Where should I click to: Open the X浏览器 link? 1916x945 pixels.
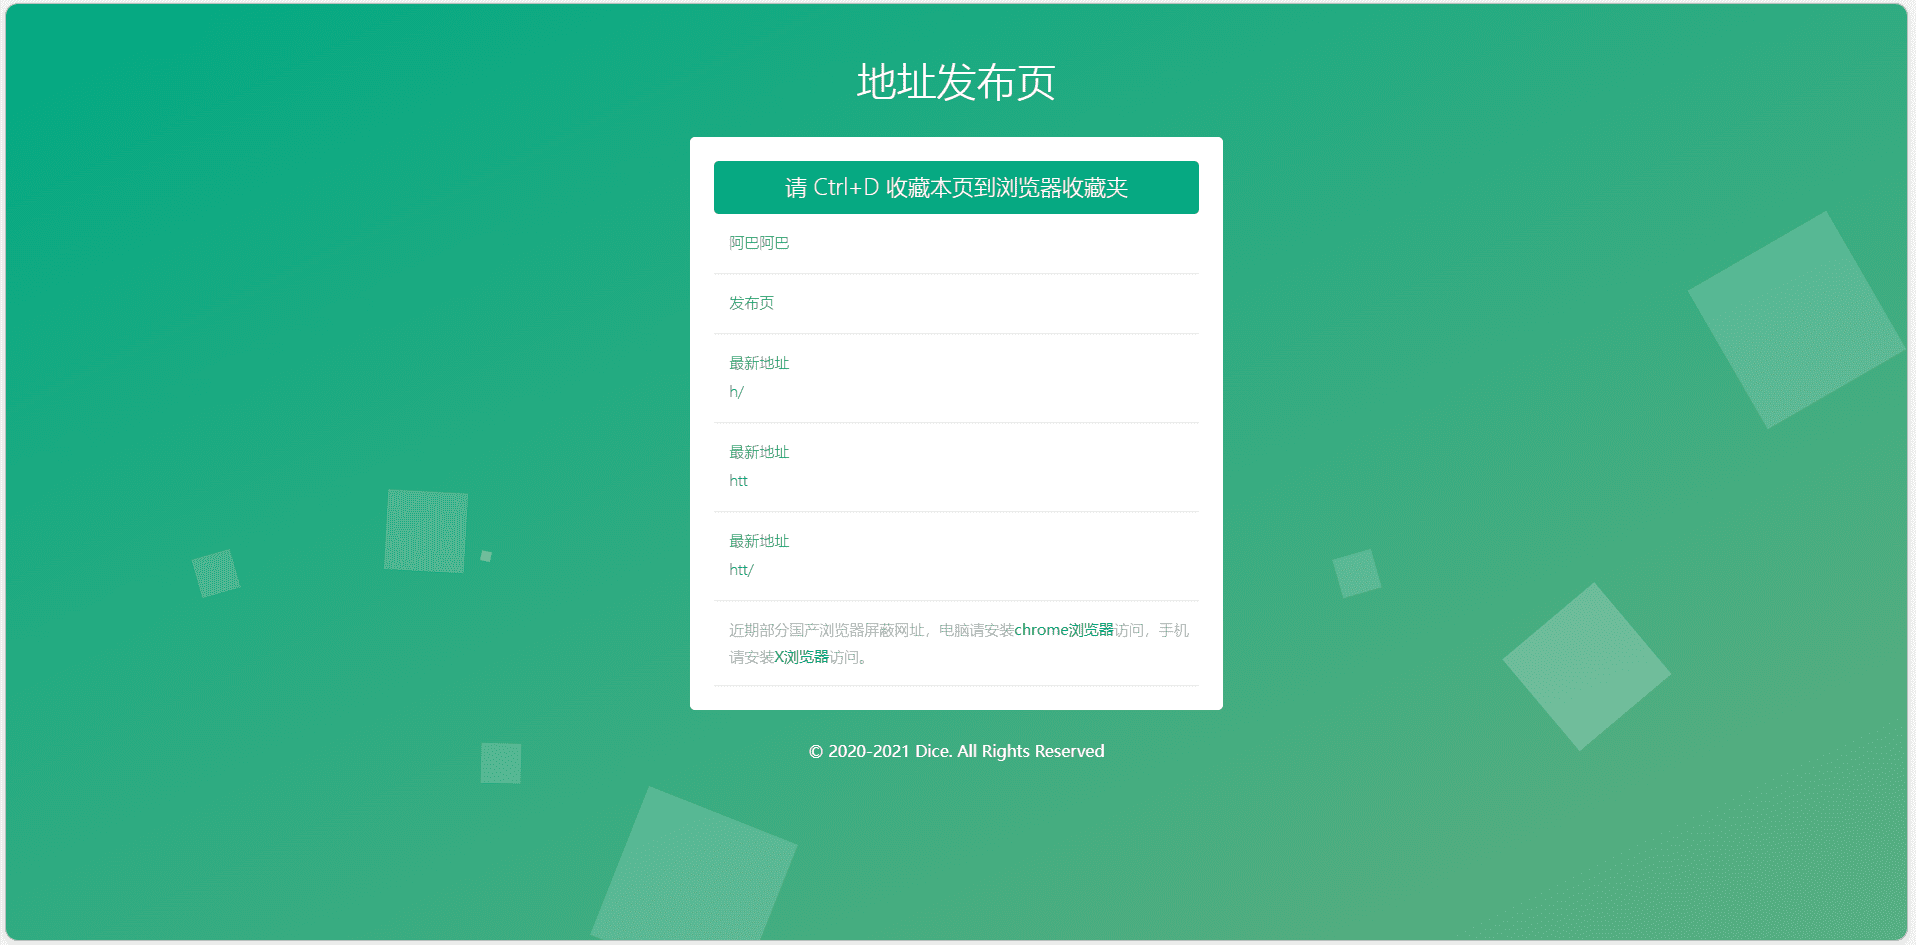[800, 658]
